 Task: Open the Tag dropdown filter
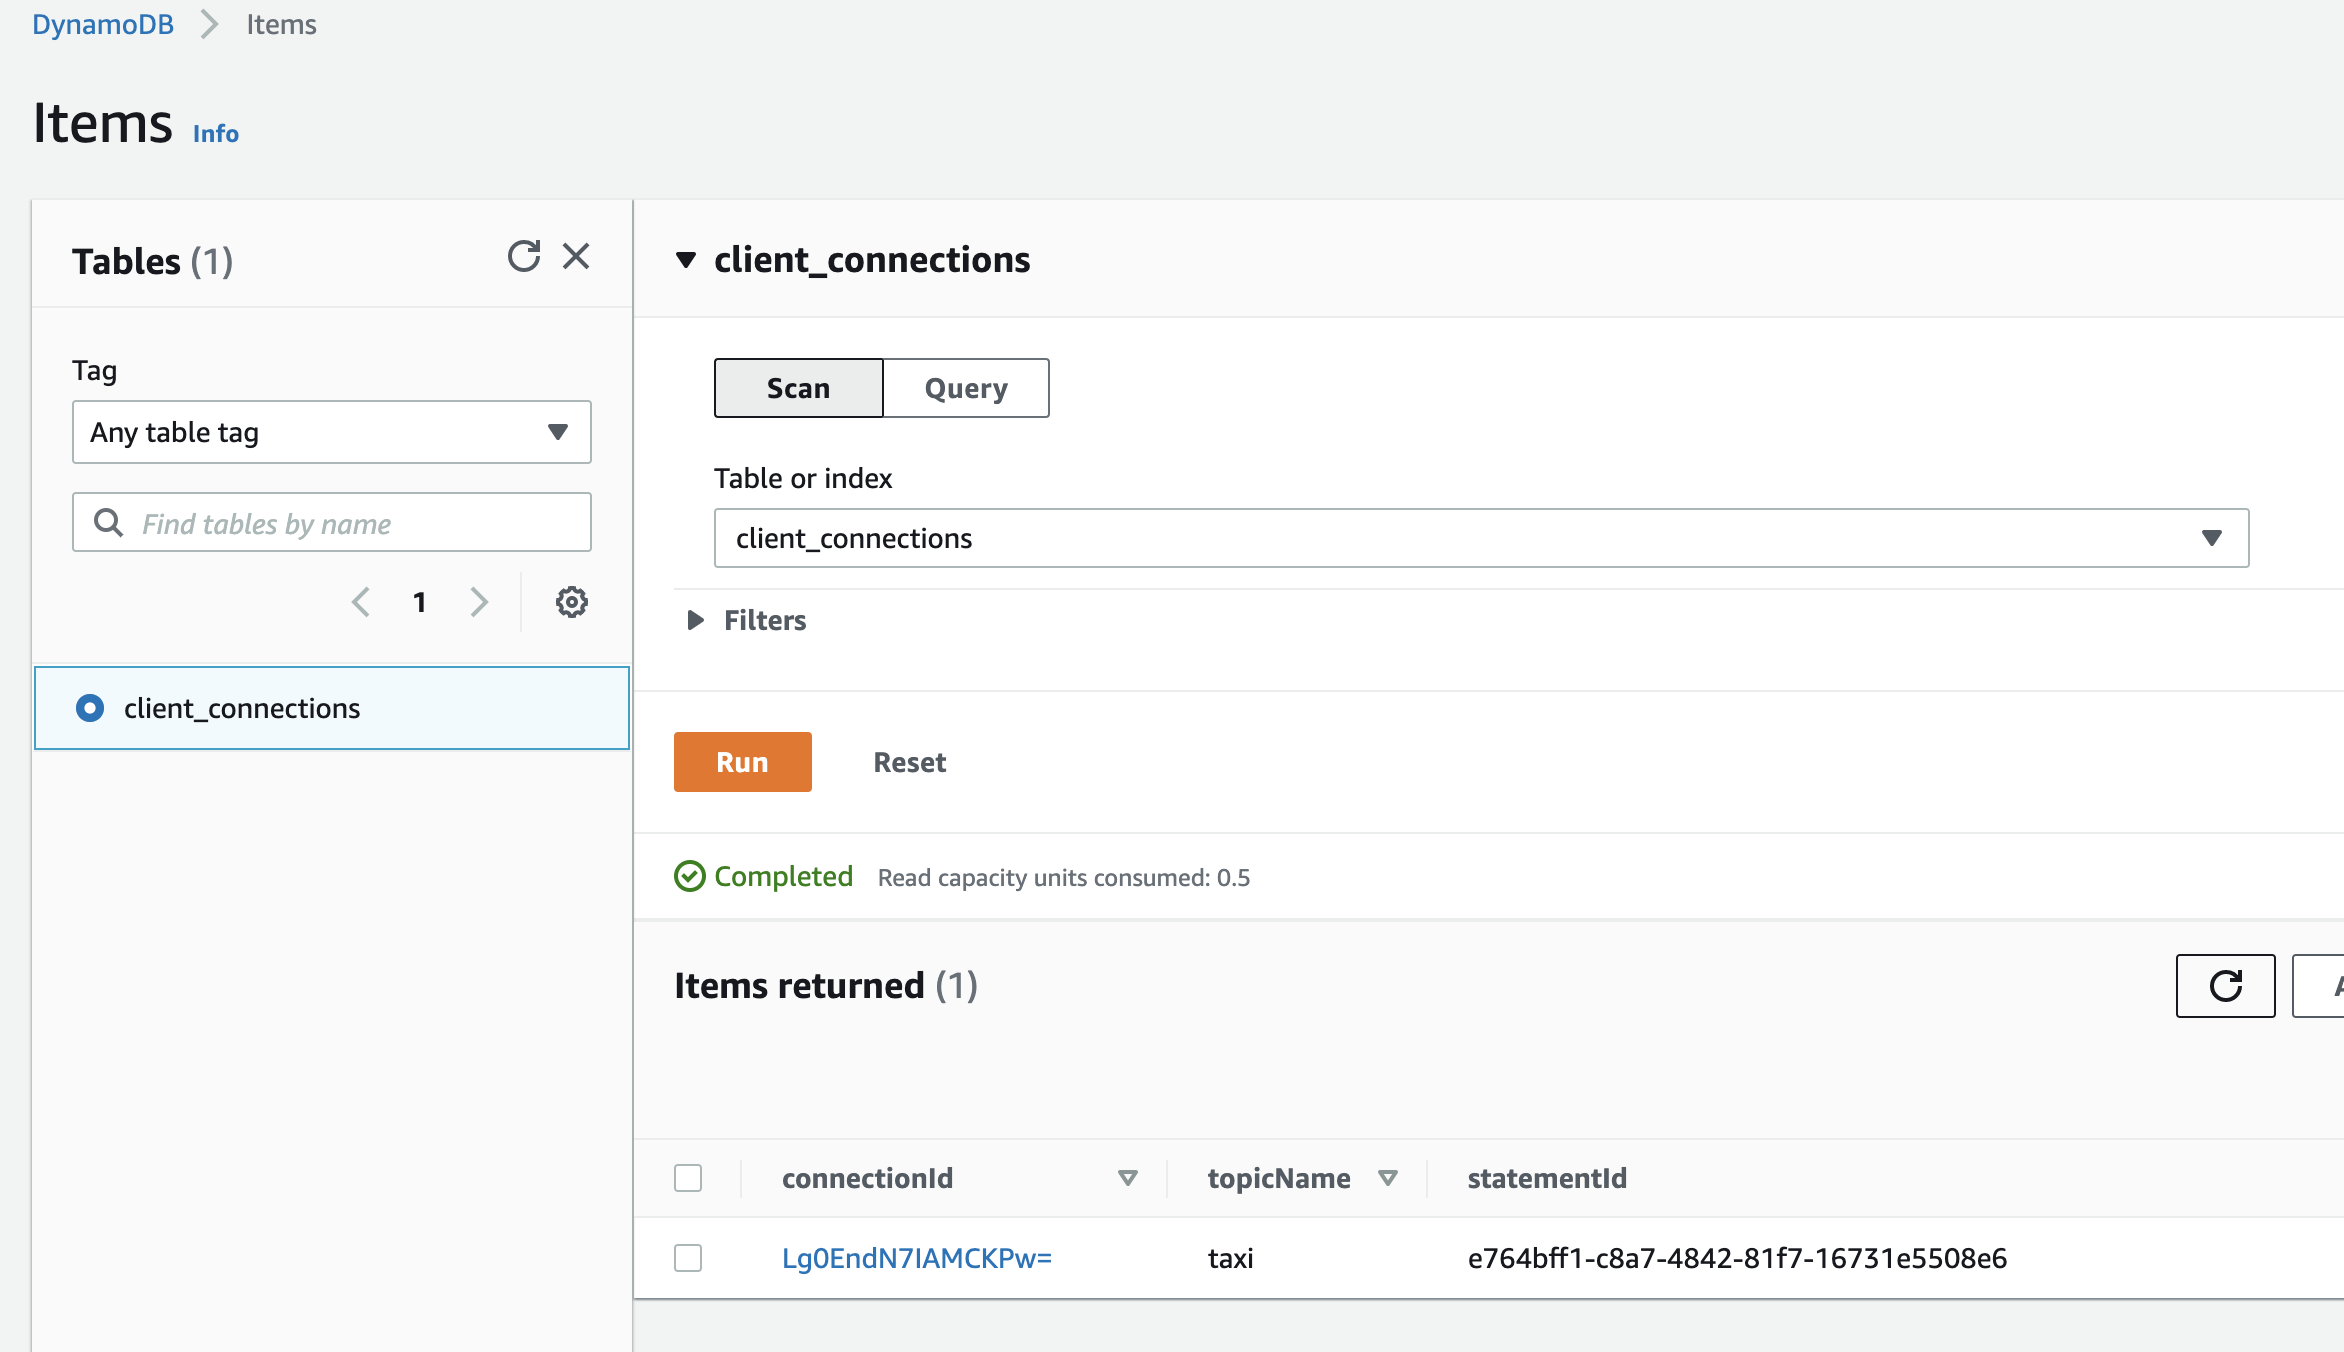pyautogui.click(x=332, y=431)
